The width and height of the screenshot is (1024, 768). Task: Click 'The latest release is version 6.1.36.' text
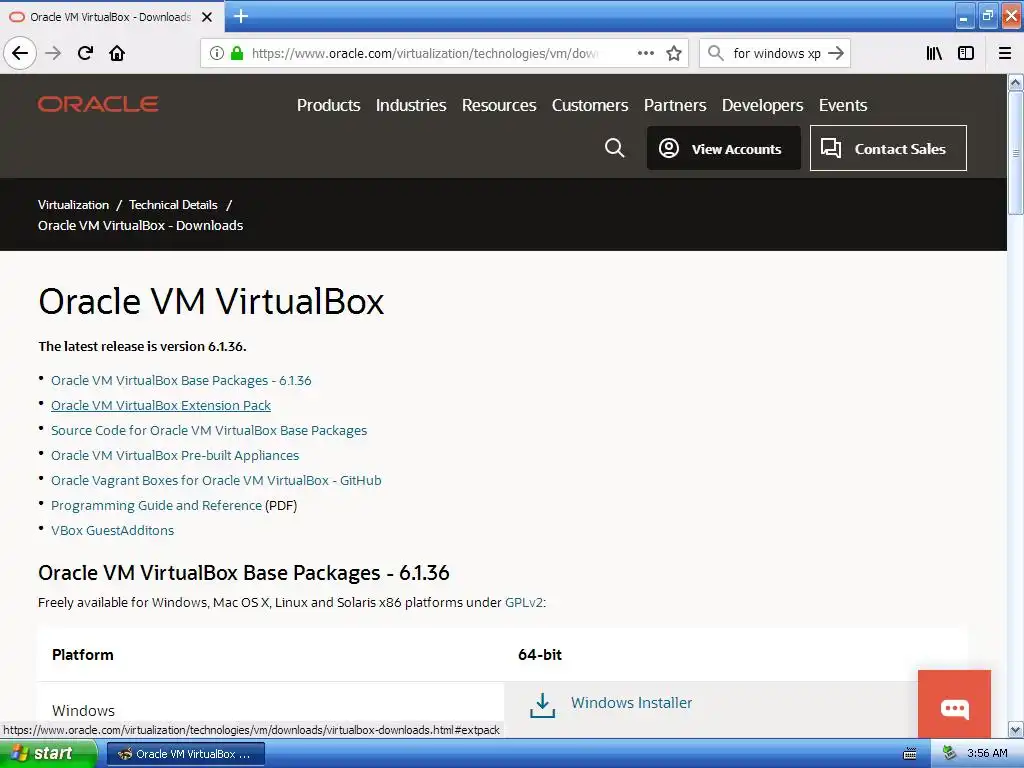pos(142,346)
